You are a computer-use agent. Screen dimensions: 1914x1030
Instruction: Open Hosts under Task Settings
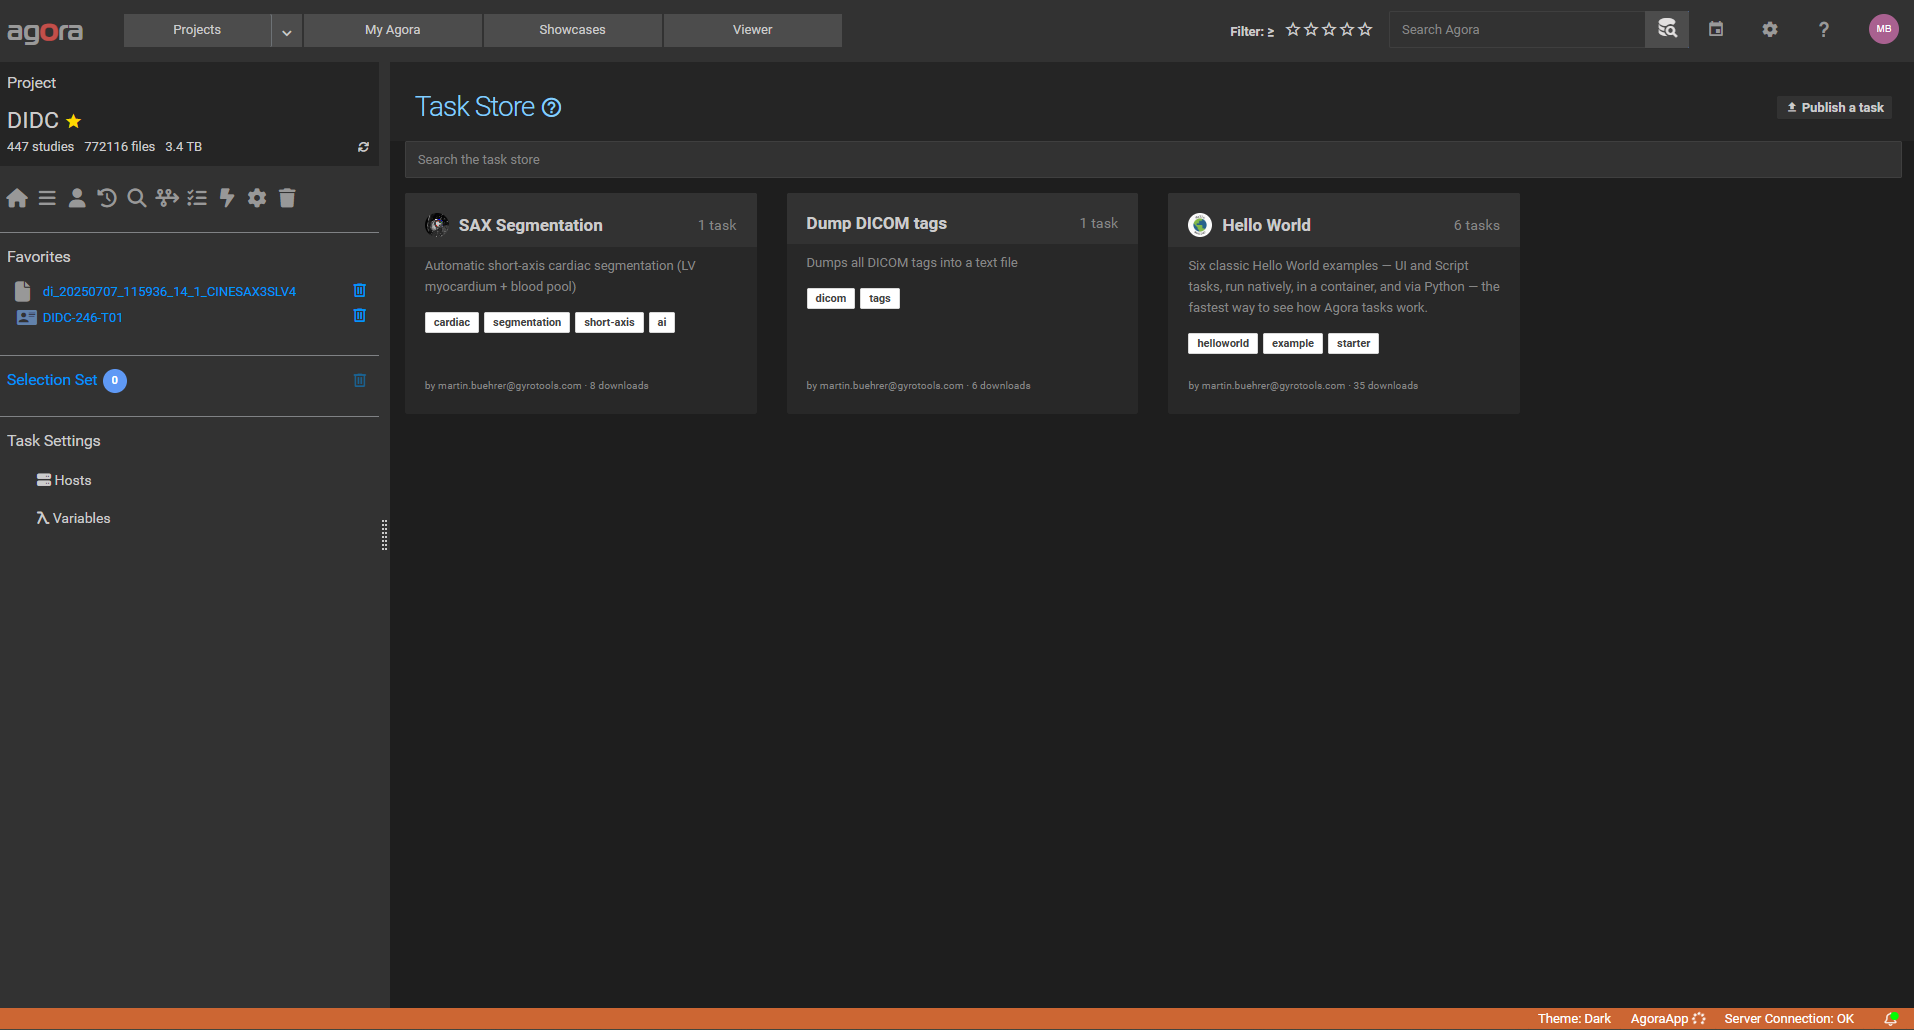tap(64, 480)
